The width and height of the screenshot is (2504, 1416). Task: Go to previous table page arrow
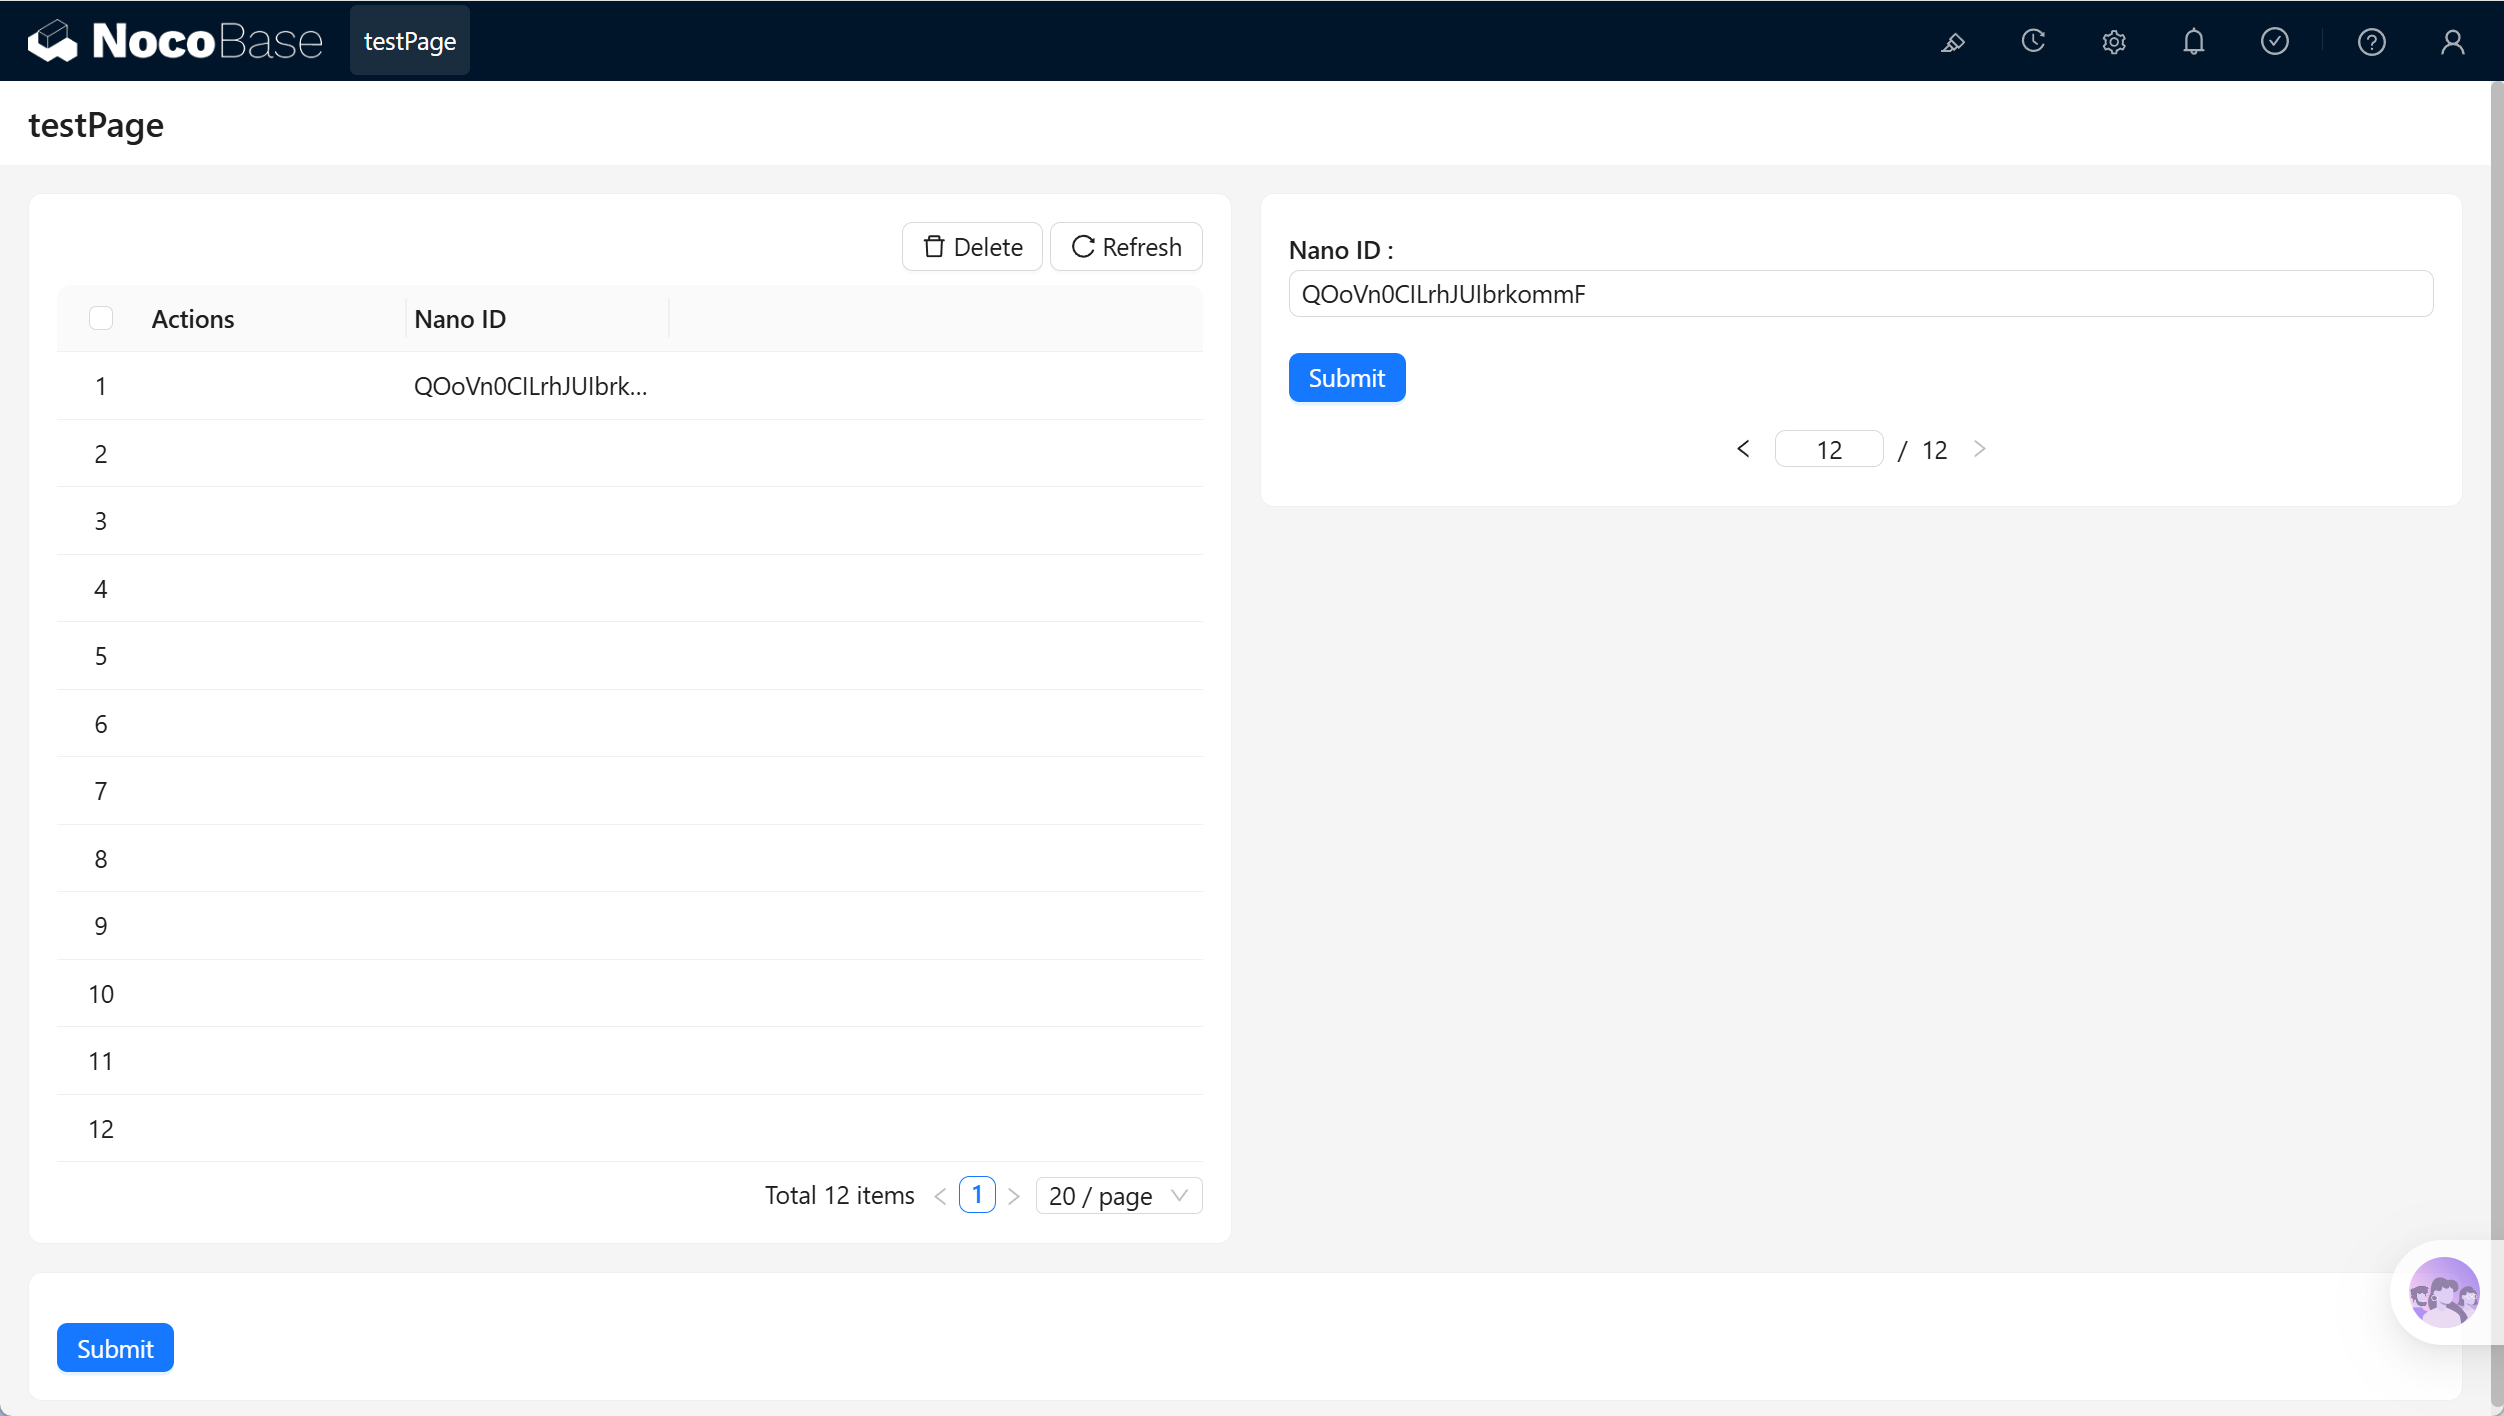click(940, 1196)
